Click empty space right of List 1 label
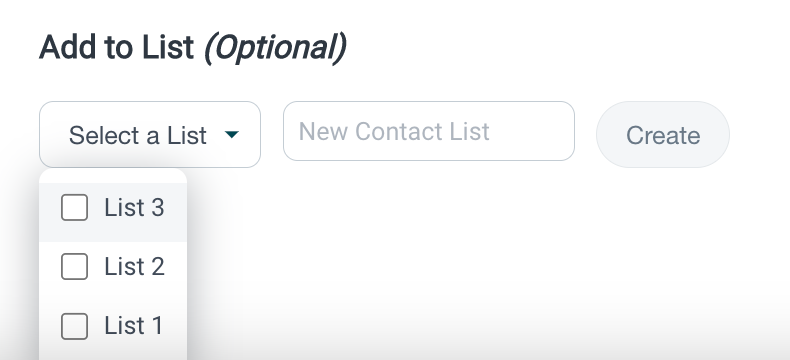 click(x=175, y=326)
